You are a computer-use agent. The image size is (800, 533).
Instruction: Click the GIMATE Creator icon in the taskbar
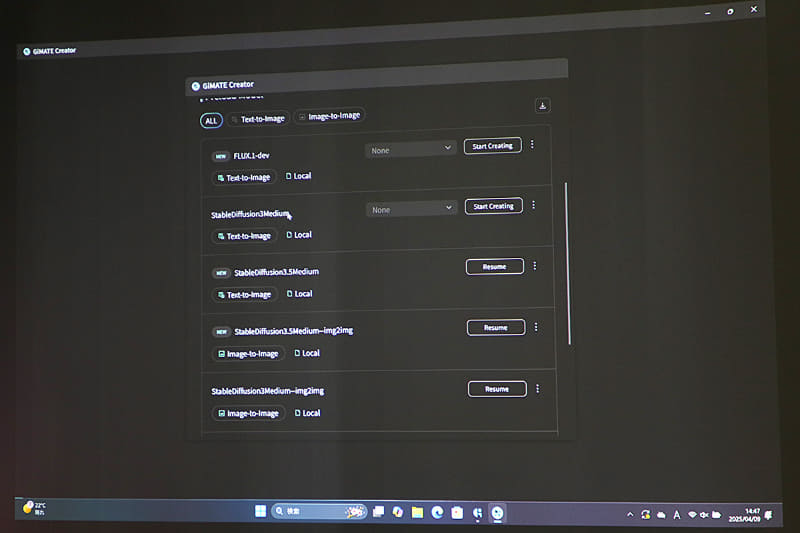pyautogui.click(x=497, y=513)
